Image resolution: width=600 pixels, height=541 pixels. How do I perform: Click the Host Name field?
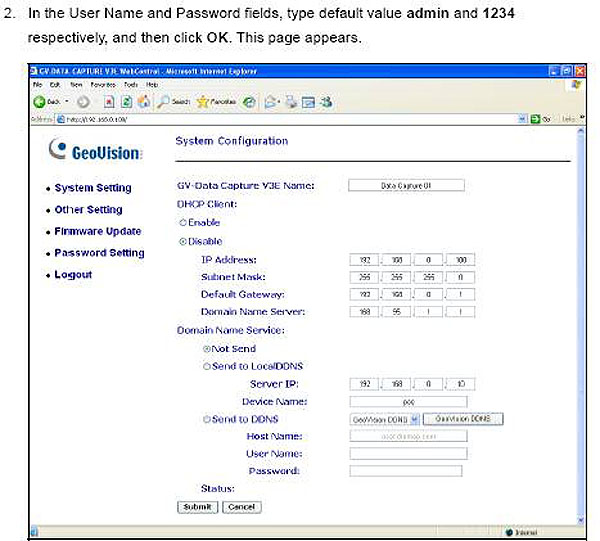point(408,436)
